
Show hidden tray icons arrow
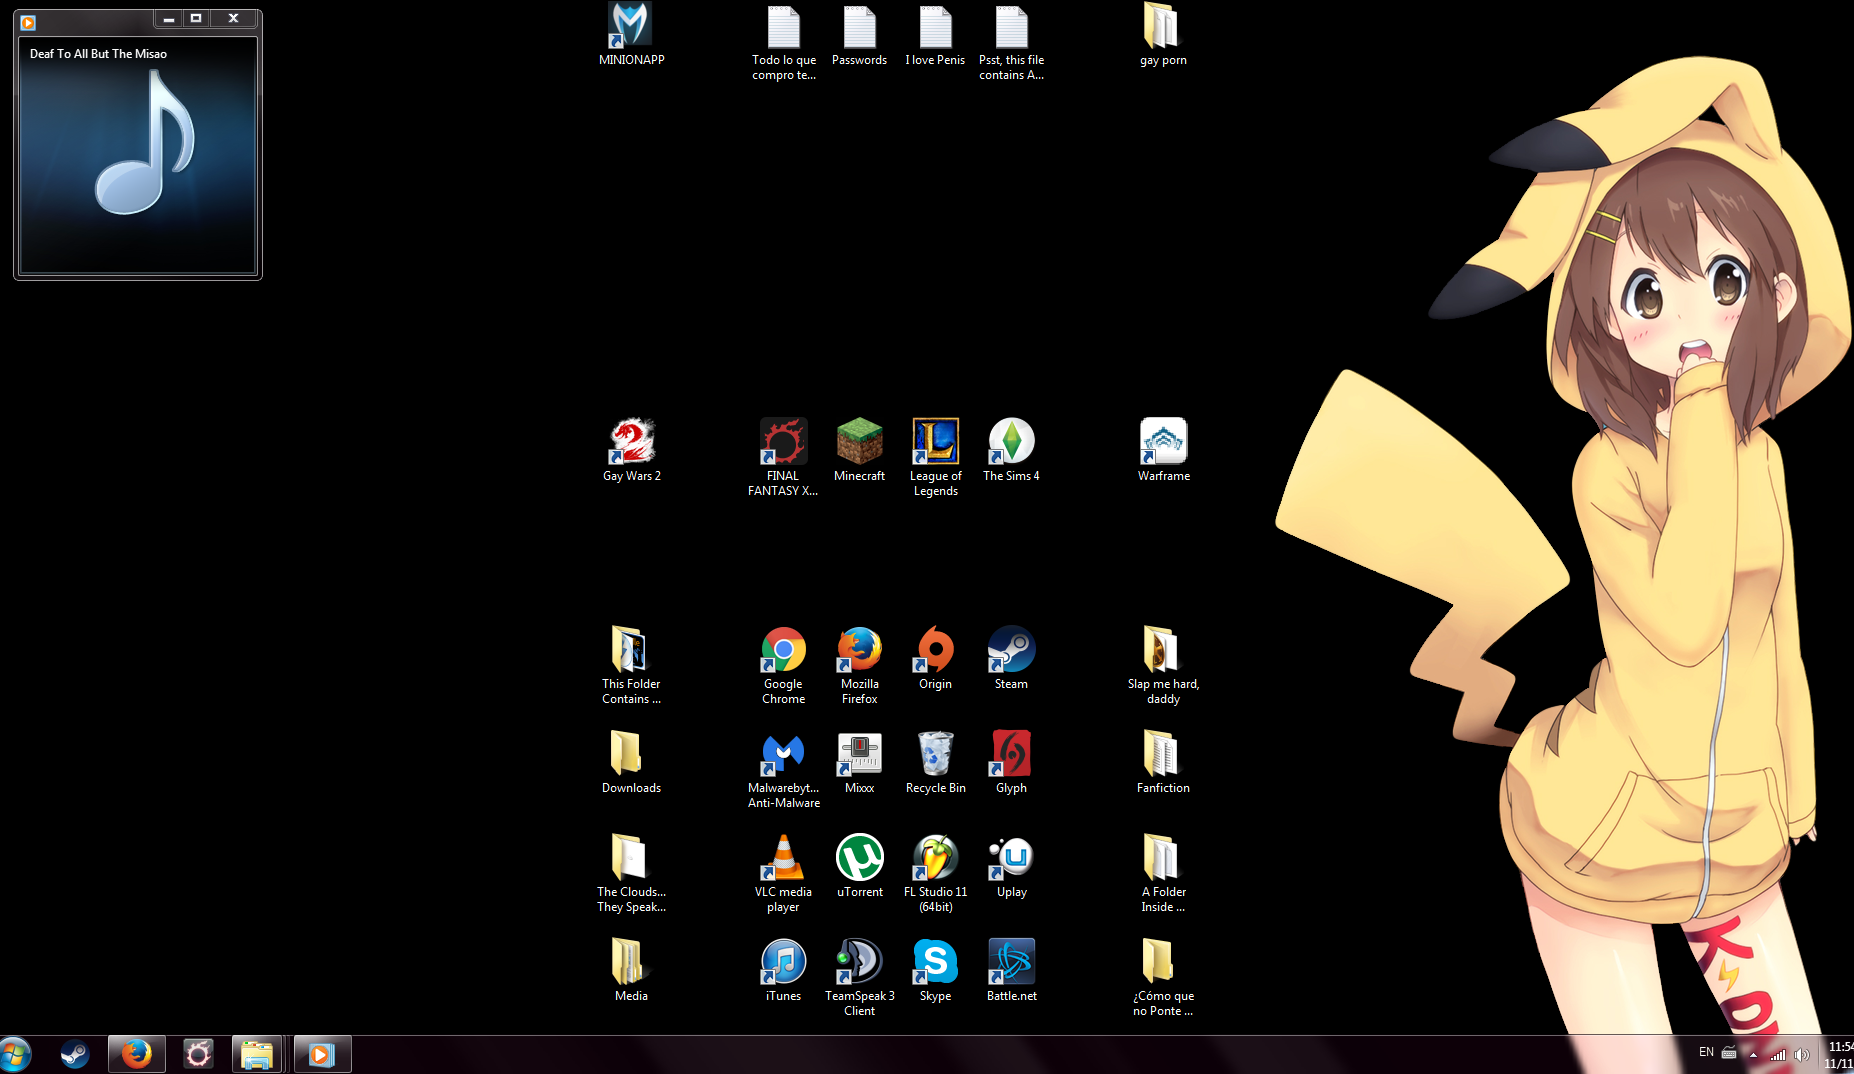[1753, 1054]
